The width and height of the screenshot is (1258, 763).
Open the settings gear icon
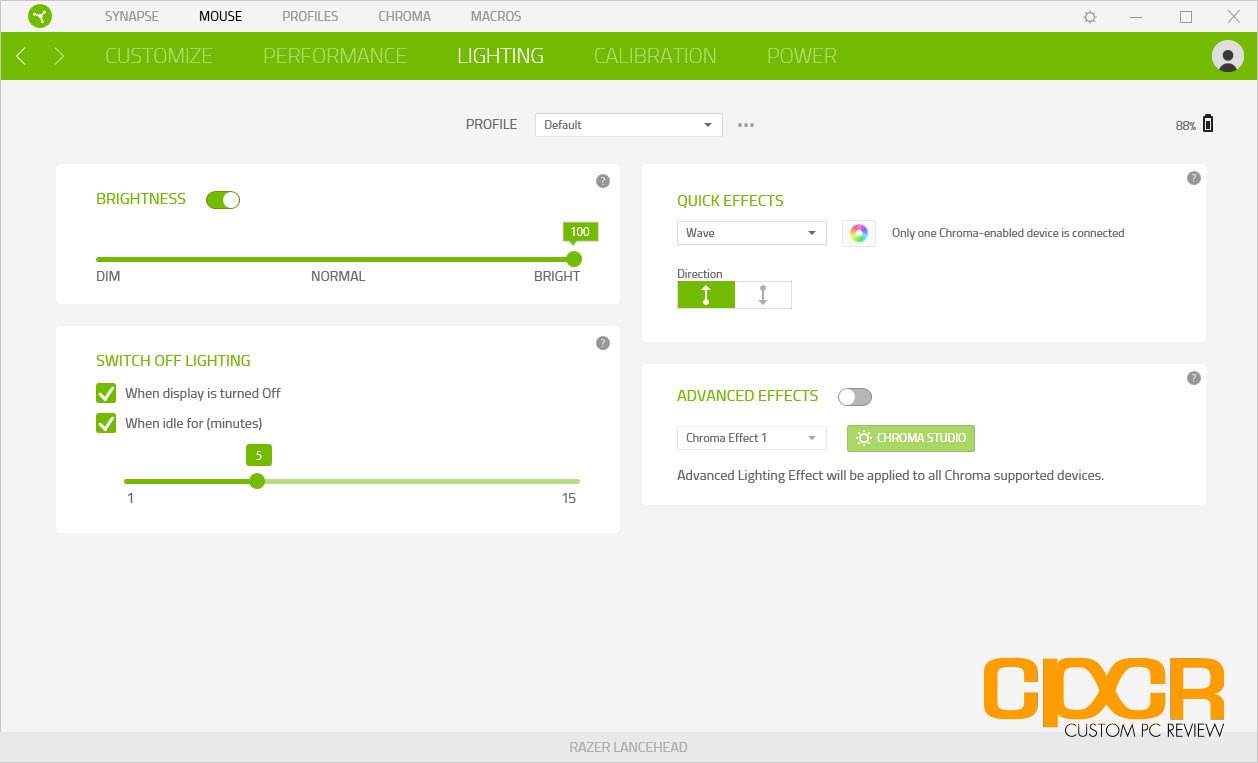1090,17
